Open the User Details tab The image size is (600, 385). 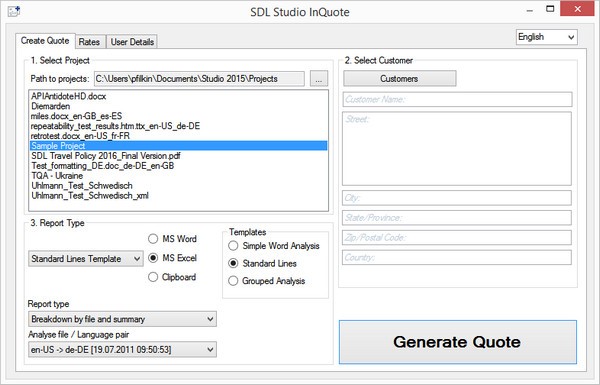tap(132, 42)
